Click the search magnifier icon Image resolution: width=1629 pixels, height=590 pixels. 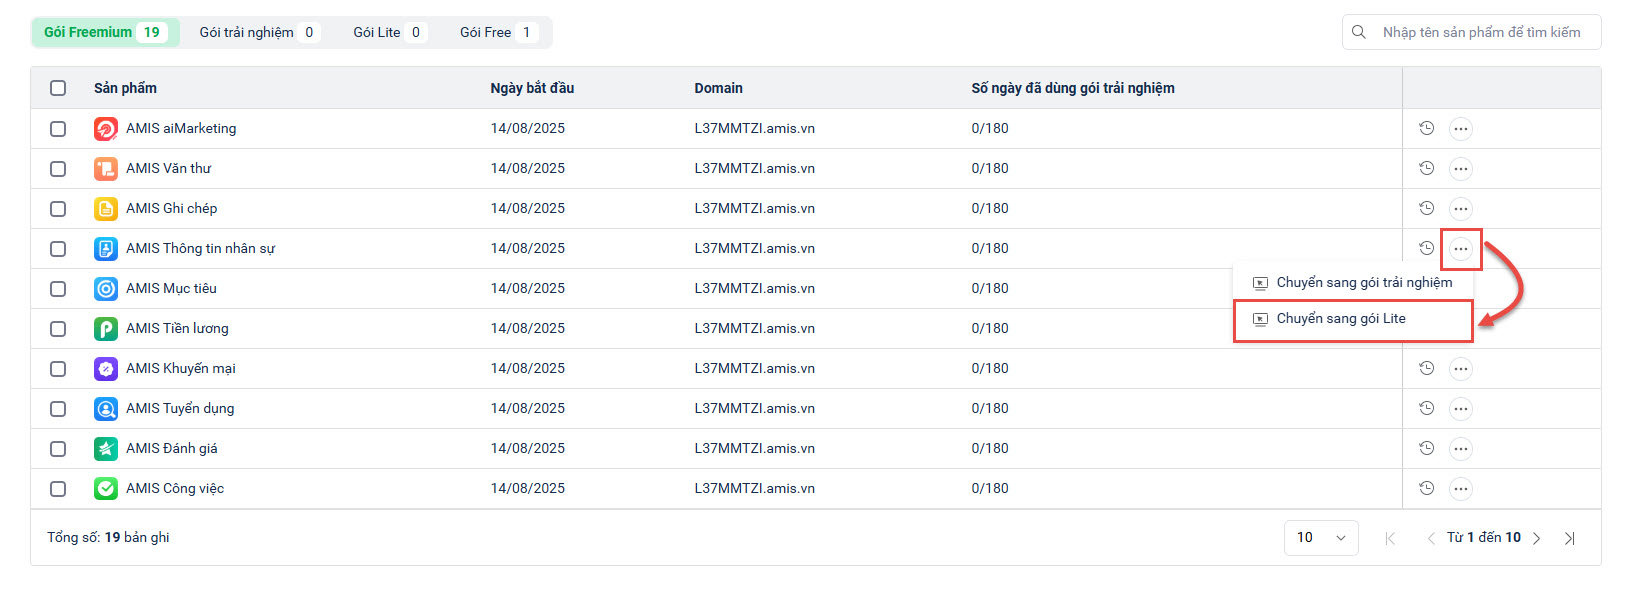[1359, 32]
